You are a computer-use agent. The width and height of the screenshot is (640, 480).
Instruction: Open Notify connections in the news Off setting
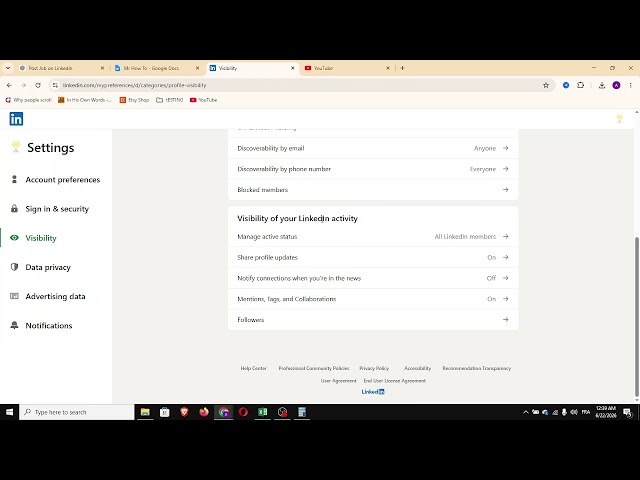(x=373, y=278)
